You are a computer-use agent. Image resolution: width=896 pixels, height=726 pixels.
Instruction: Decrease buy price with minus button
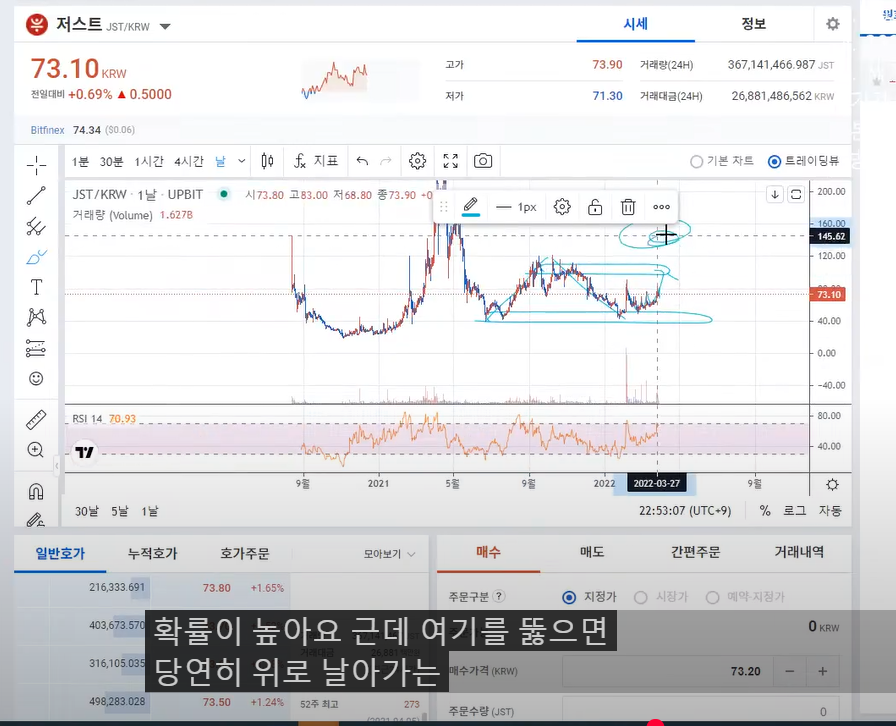790,671
